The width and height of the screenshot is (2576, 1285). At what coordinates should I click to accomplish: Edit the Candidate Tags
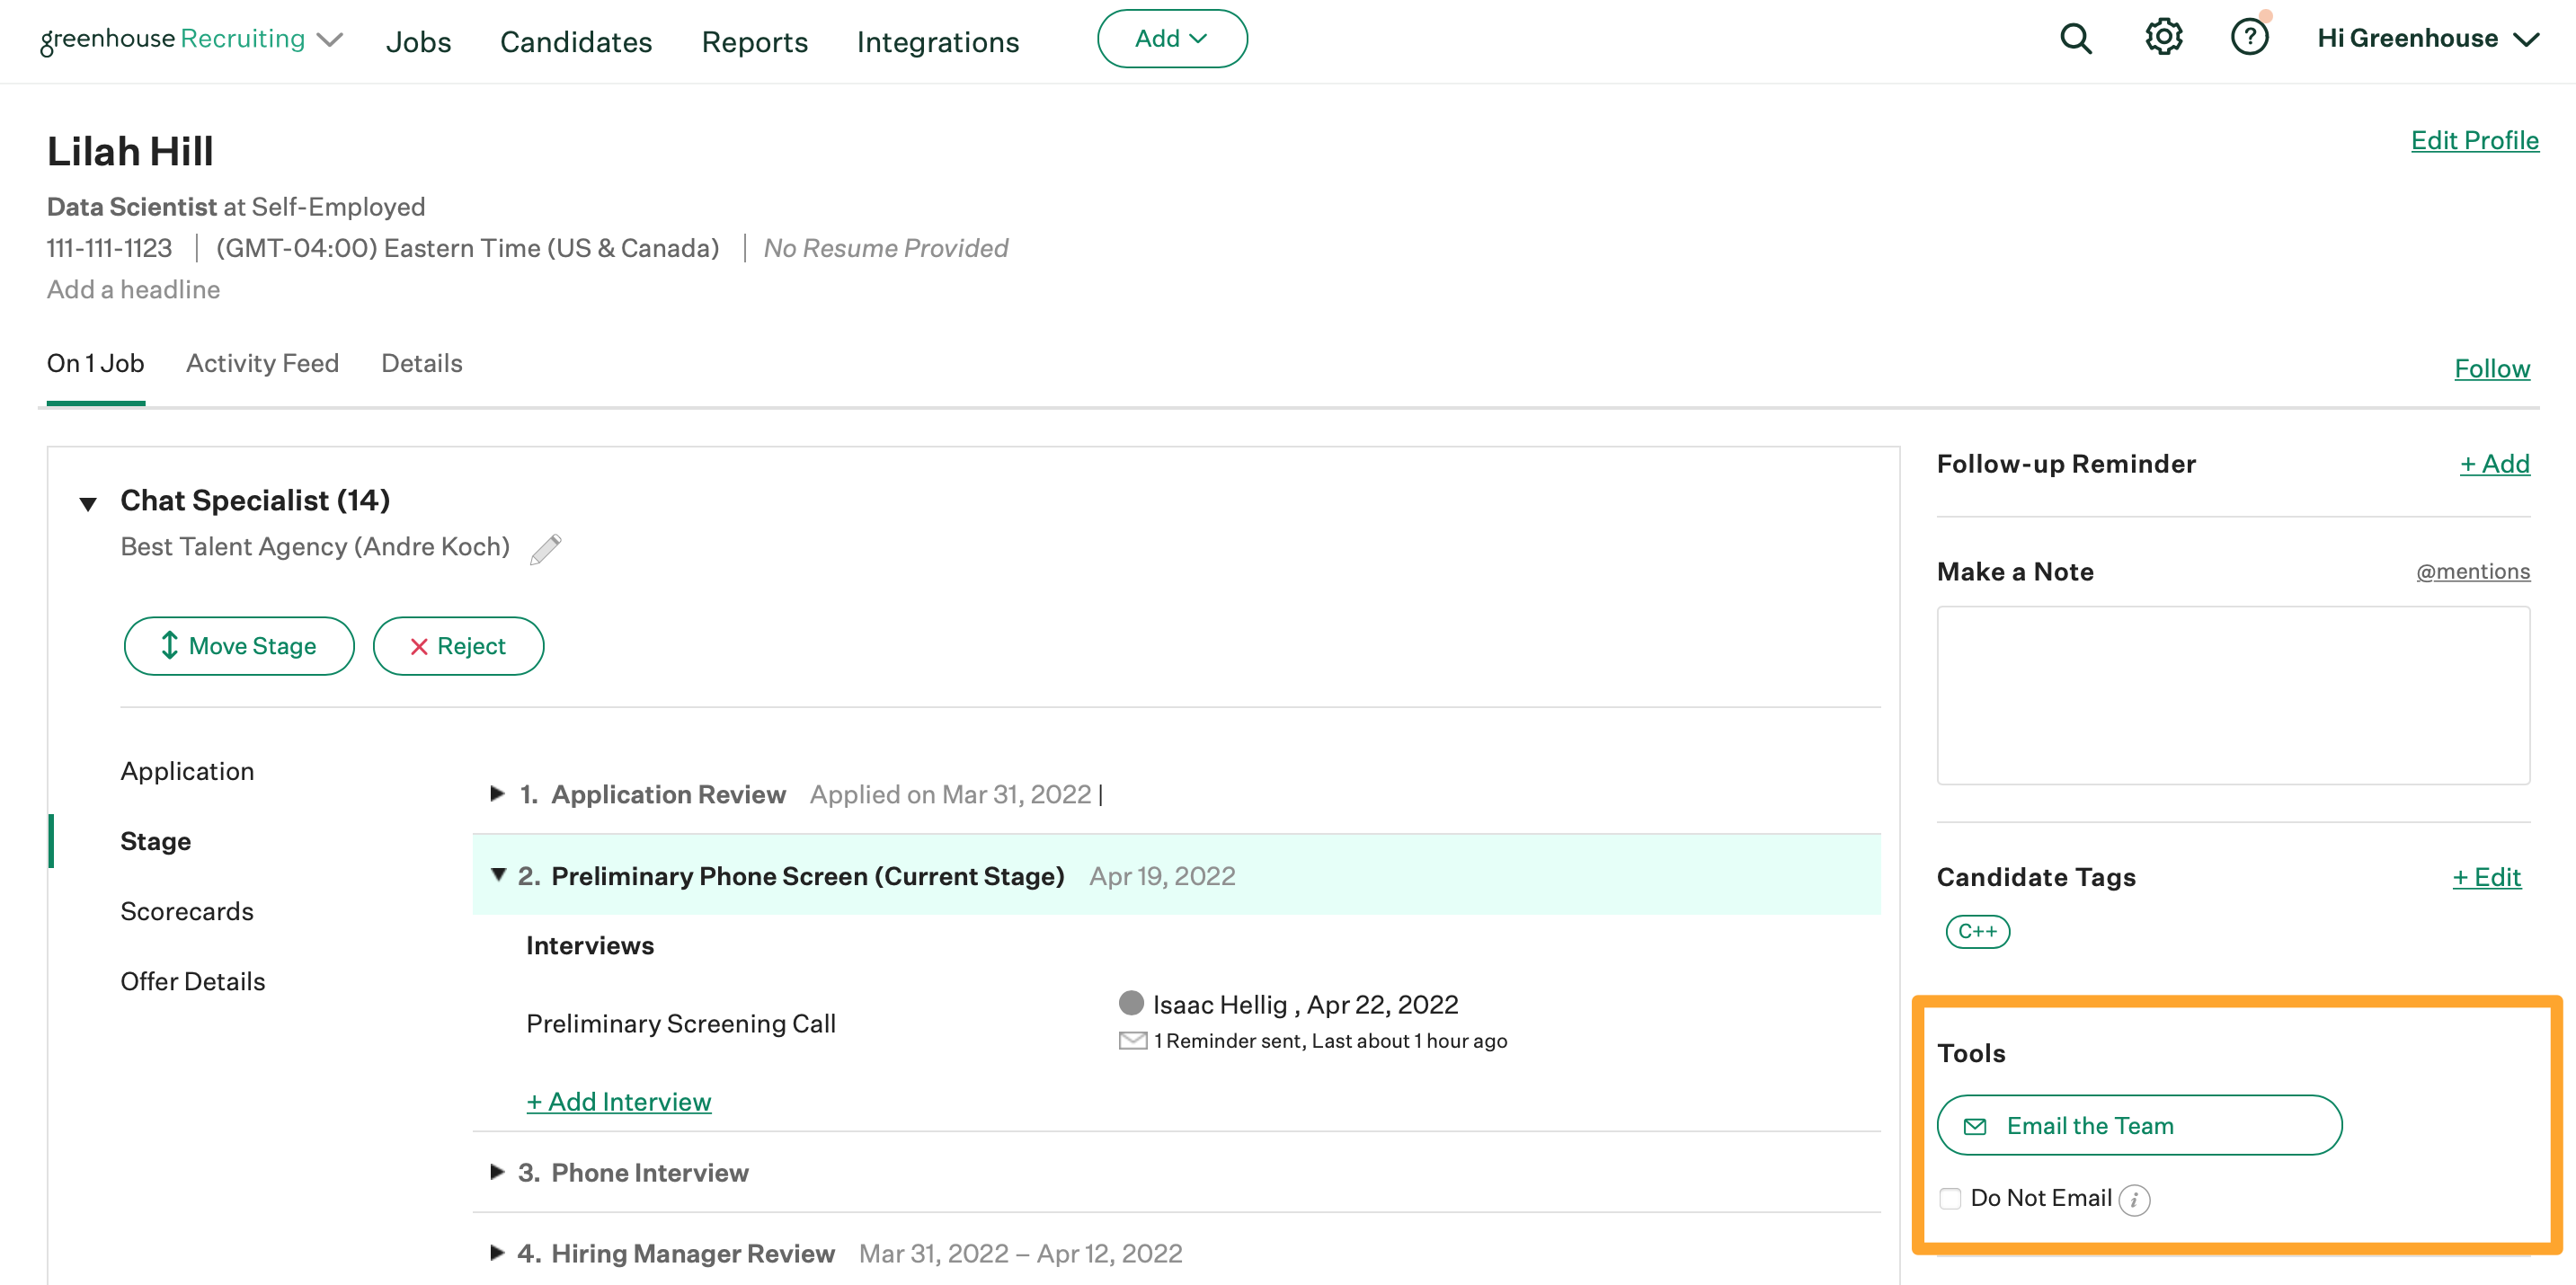pyautogui.click(x=2486, y=877)
